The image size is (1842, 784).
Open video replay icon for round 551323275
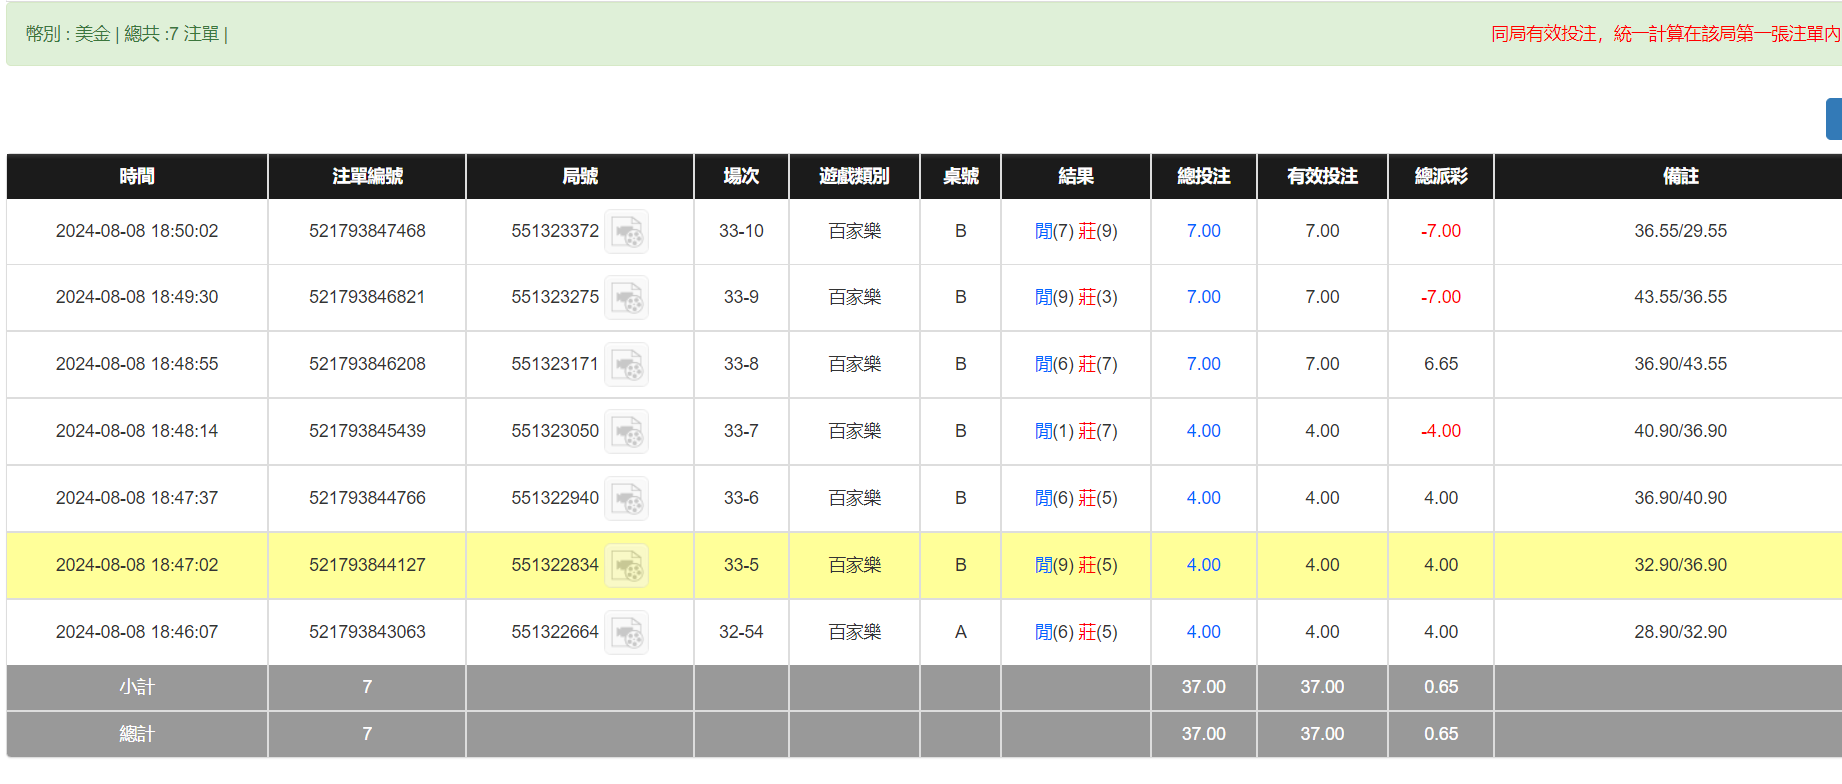[x=627, y=298]
